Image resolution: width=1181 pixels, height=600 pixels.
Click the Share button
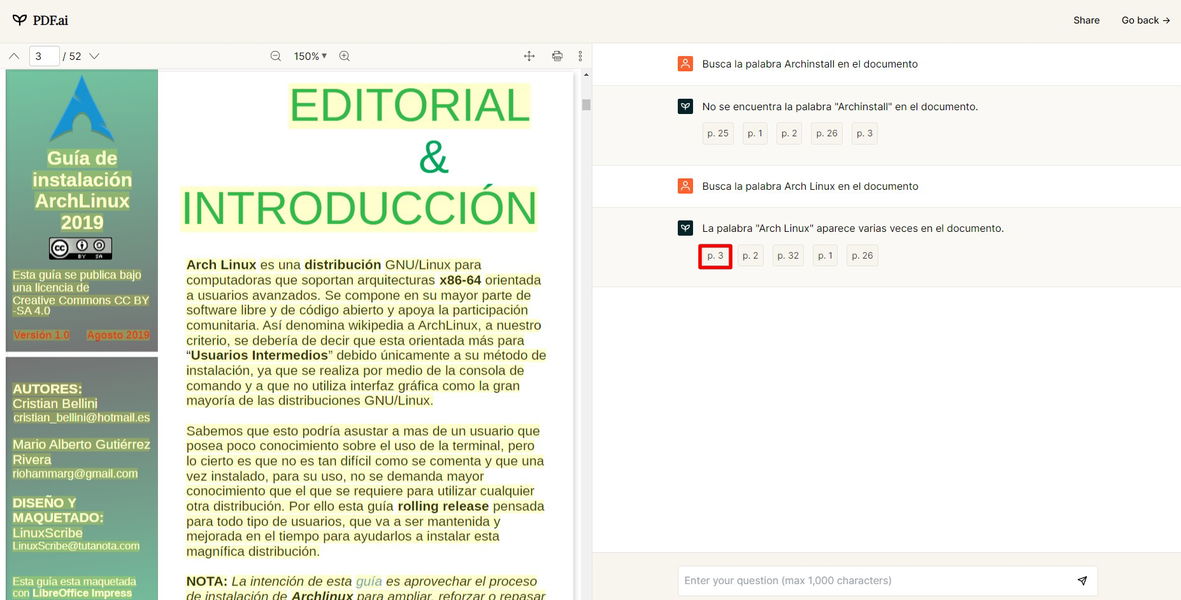1086,20
